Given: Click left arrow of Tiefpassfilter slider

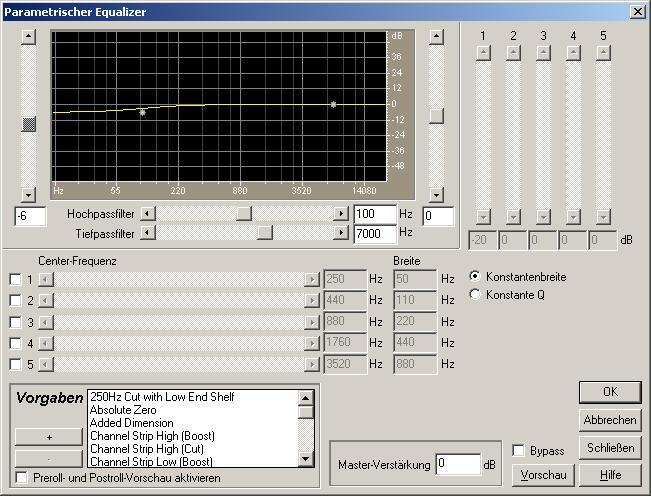Looking at the screenshot, I should pyautogui.click(x=148, y=233).
